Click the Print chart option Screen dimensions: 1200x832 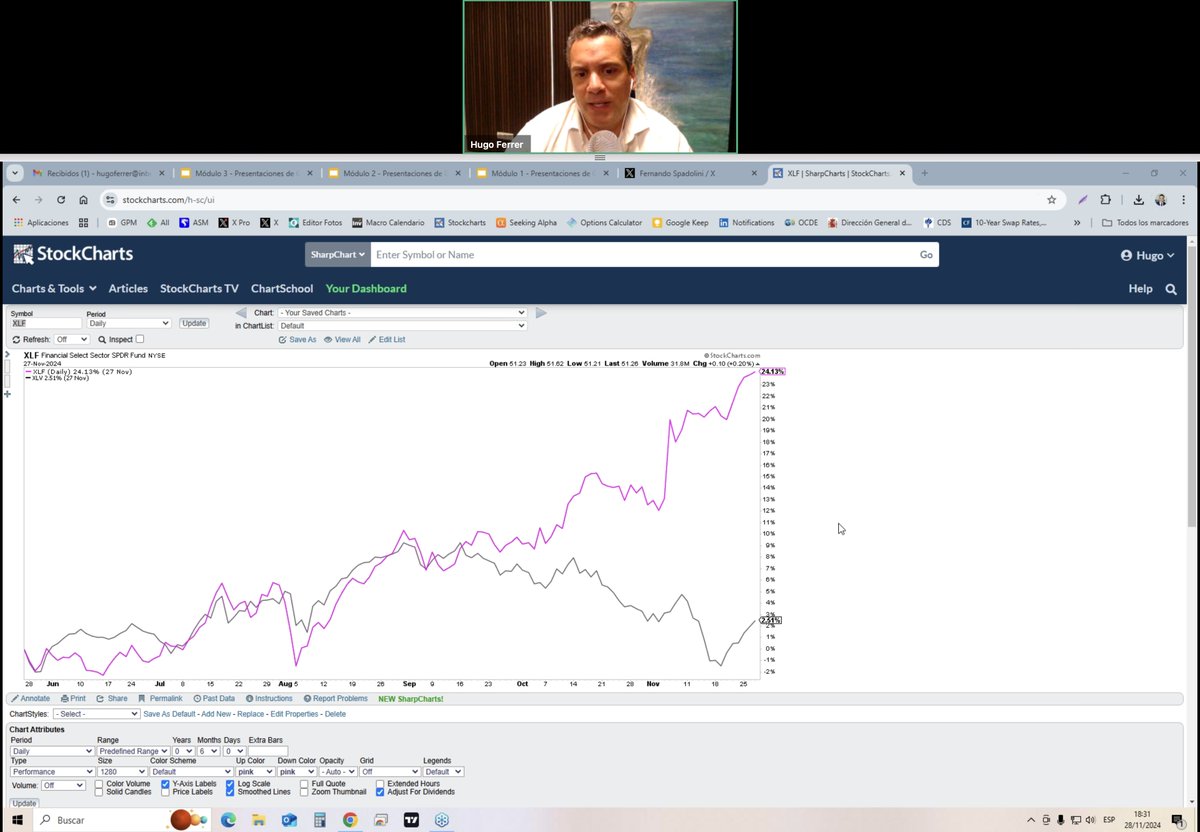coord(73,699)
